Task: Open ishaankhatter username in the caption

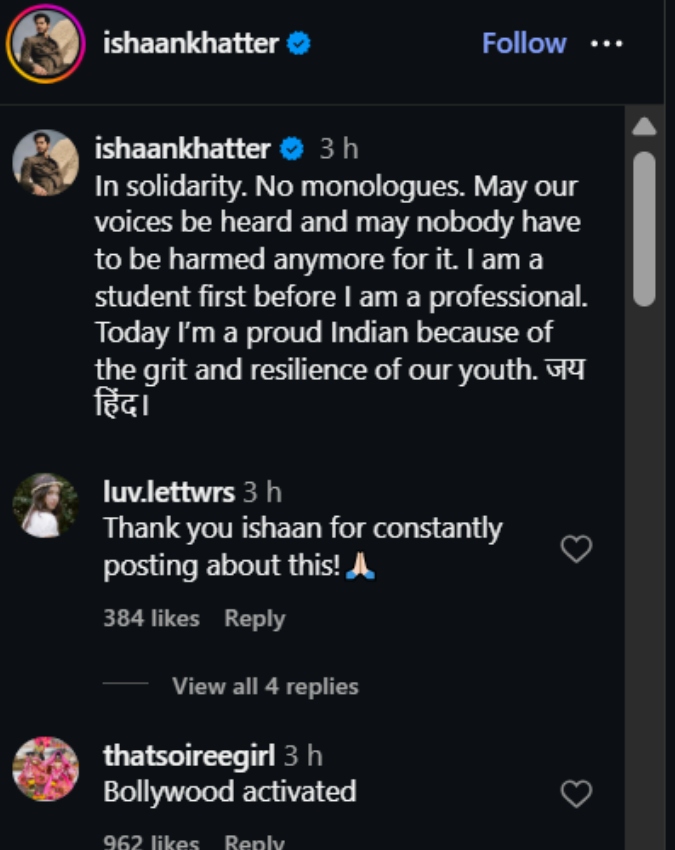Action: 182,149
